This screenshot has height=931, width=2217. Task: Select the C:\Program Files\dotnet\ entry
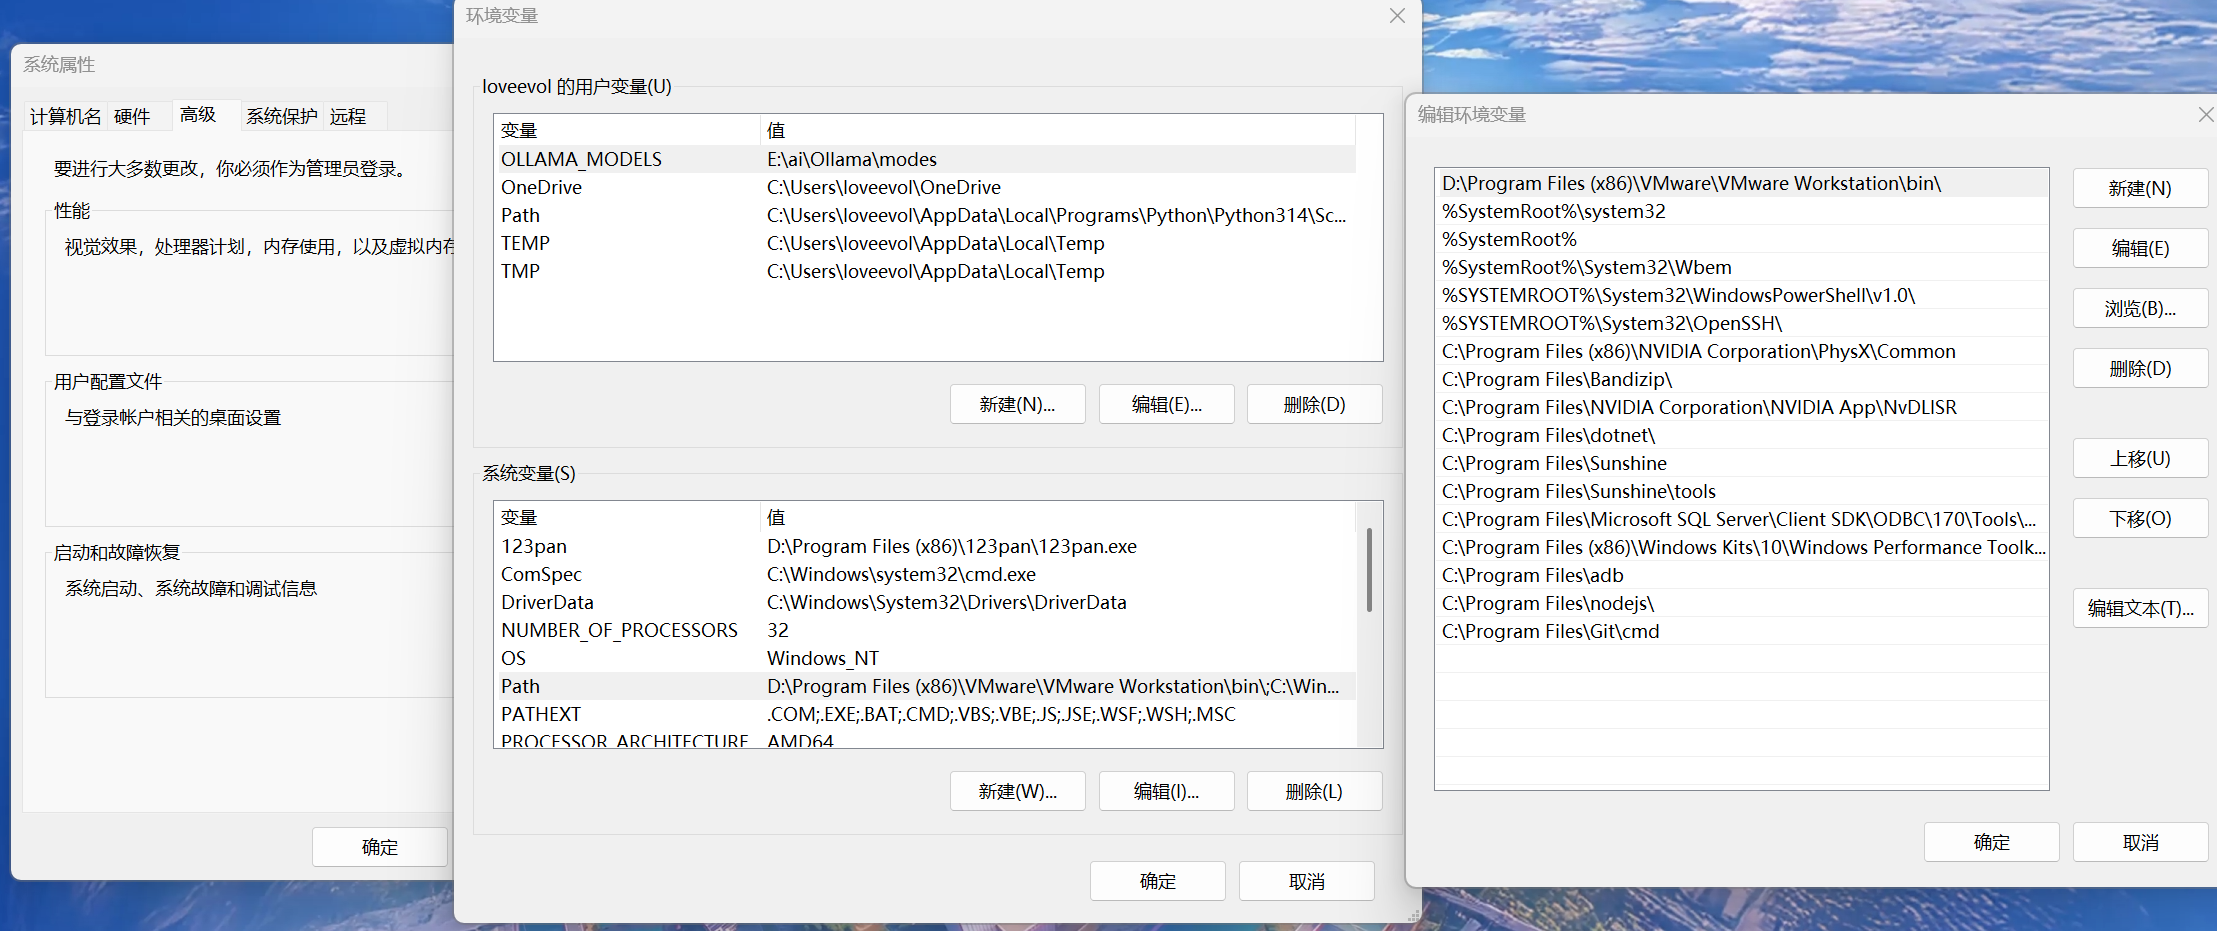(x=1741, y=435)
